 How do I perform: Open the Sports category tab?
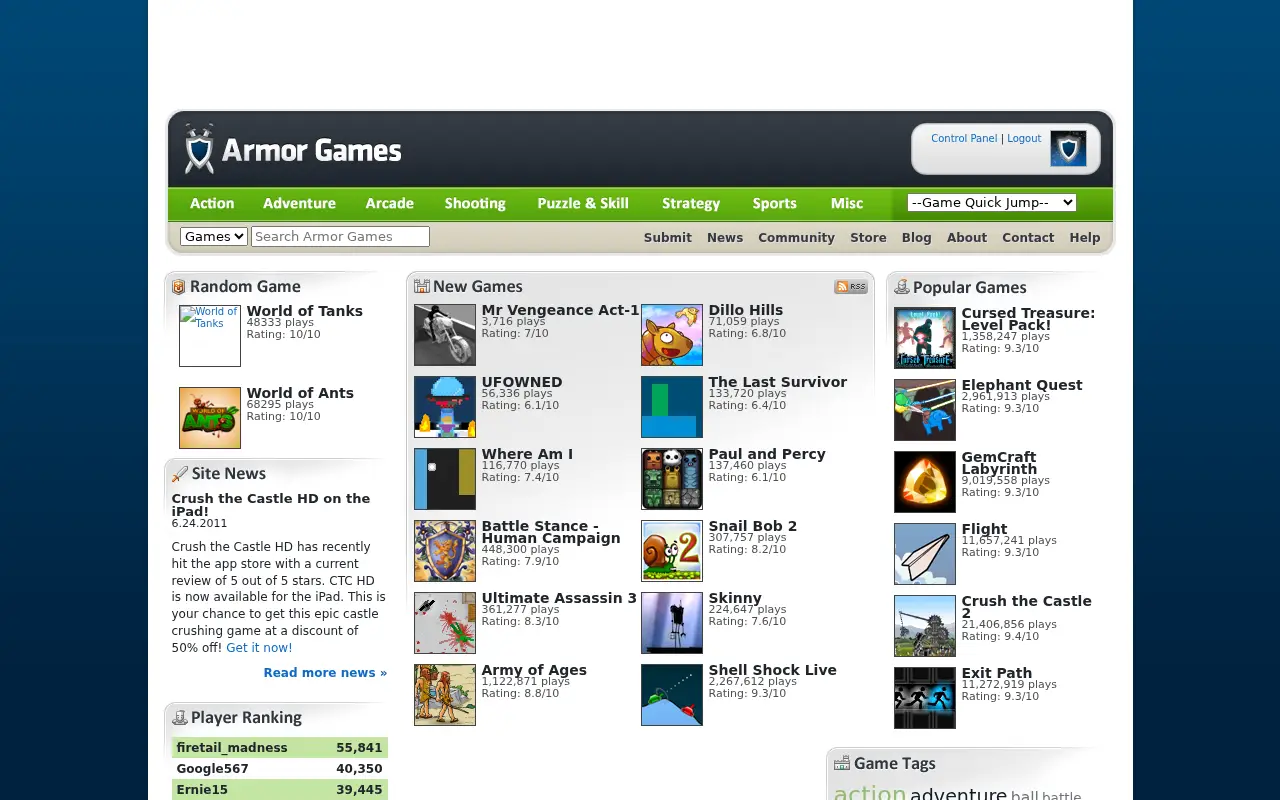(775, 203)
